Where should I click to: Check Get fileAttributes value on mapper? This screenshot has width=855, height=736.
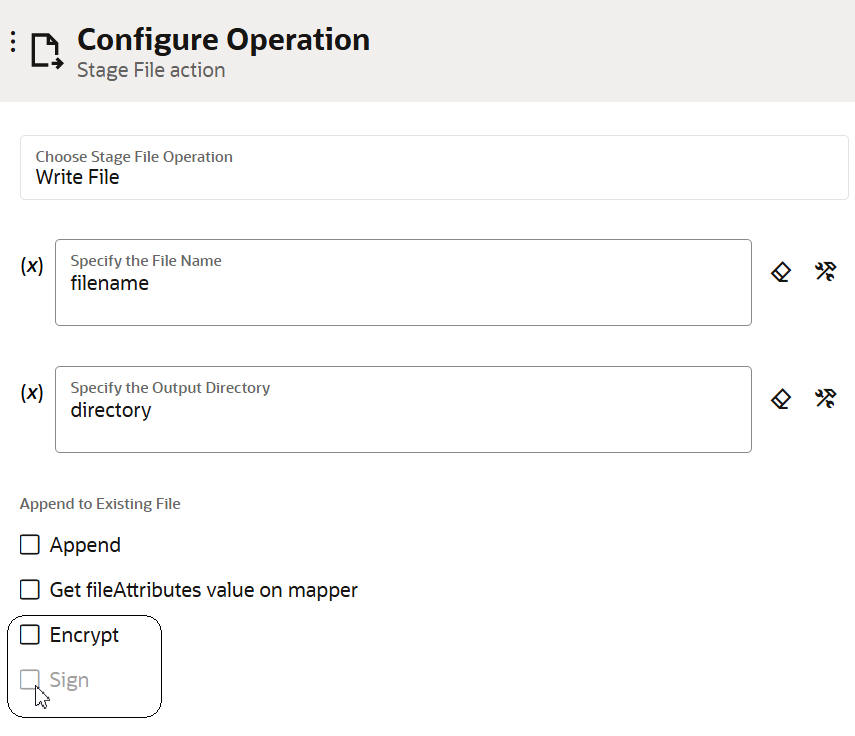(30, 590)
